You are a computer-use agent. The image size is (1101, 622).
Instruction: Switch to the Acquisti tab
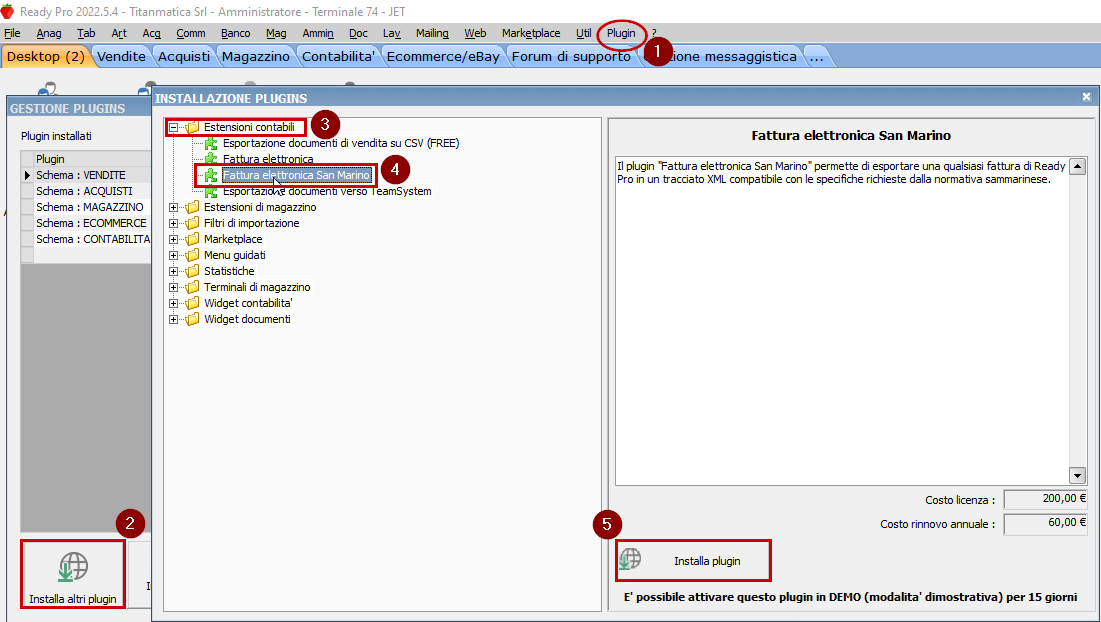tap(184, 57)
